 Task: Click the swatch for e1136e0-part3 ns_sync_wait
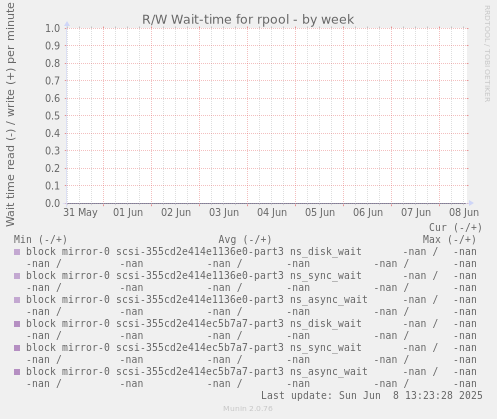coord(17,276)
